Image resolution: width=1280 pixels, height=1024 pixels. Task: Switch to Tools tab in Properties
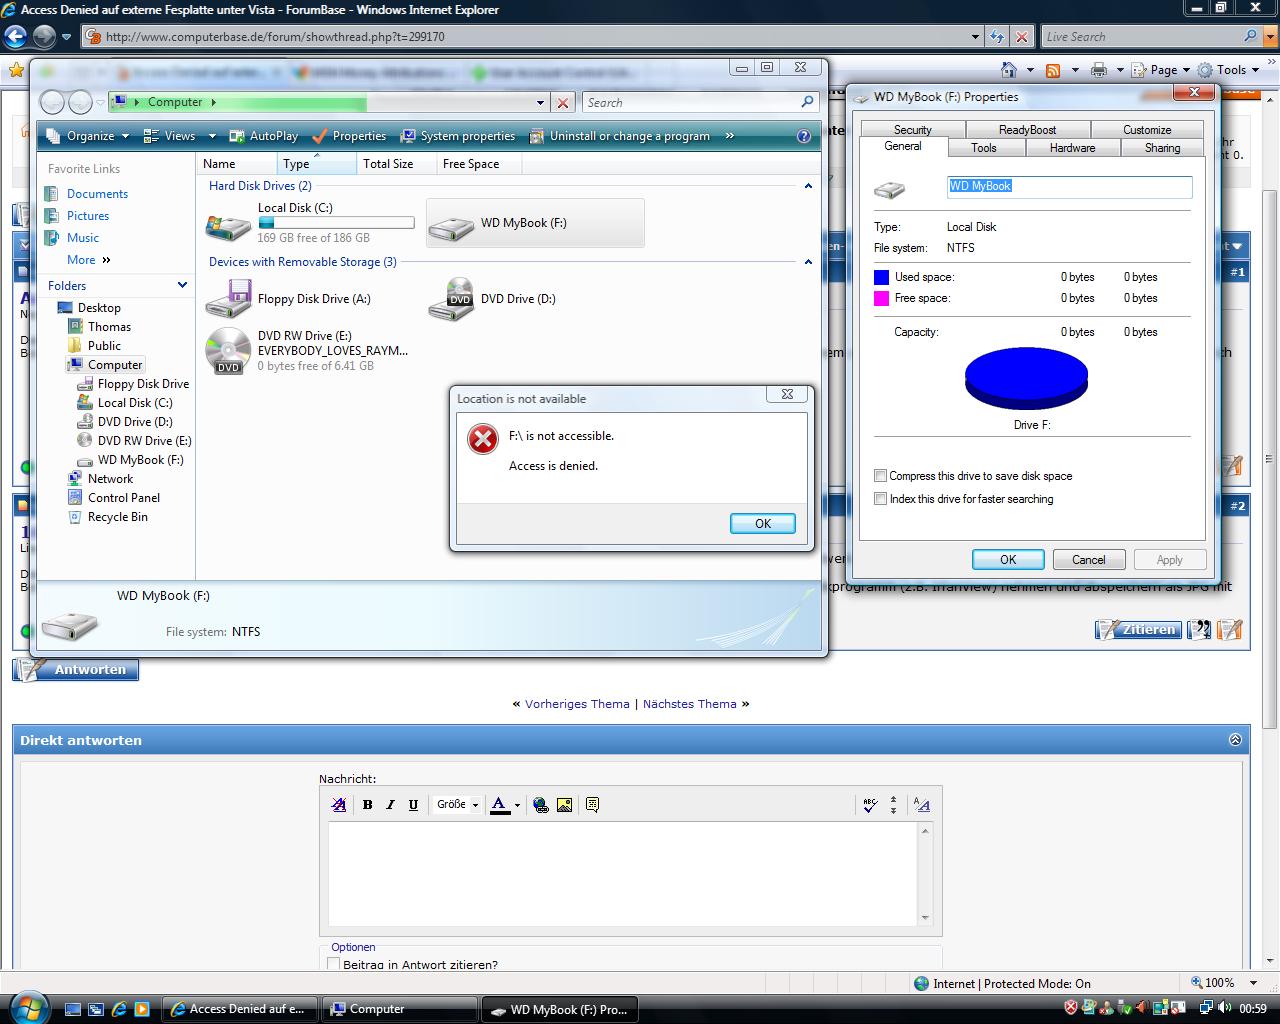(984, 148)
